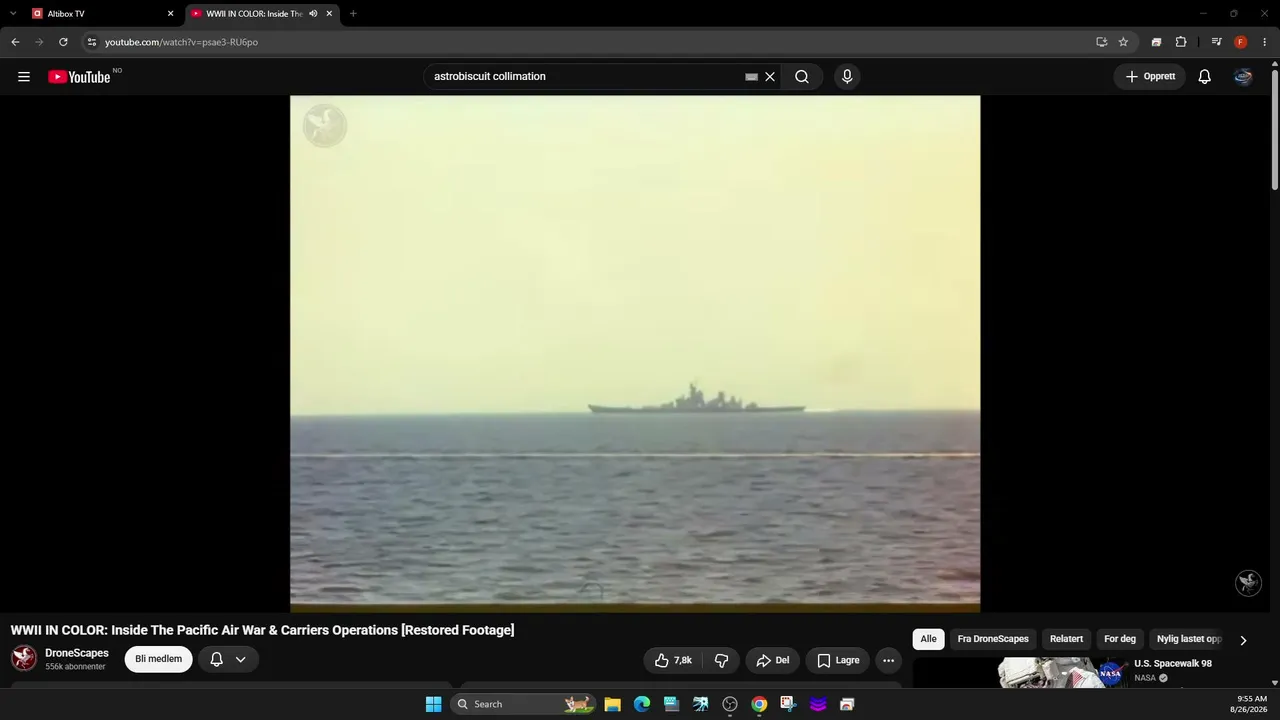Viewport: 1280px width, 720px height.
Task: Install the page as an app
Action: click(1101, 42)
